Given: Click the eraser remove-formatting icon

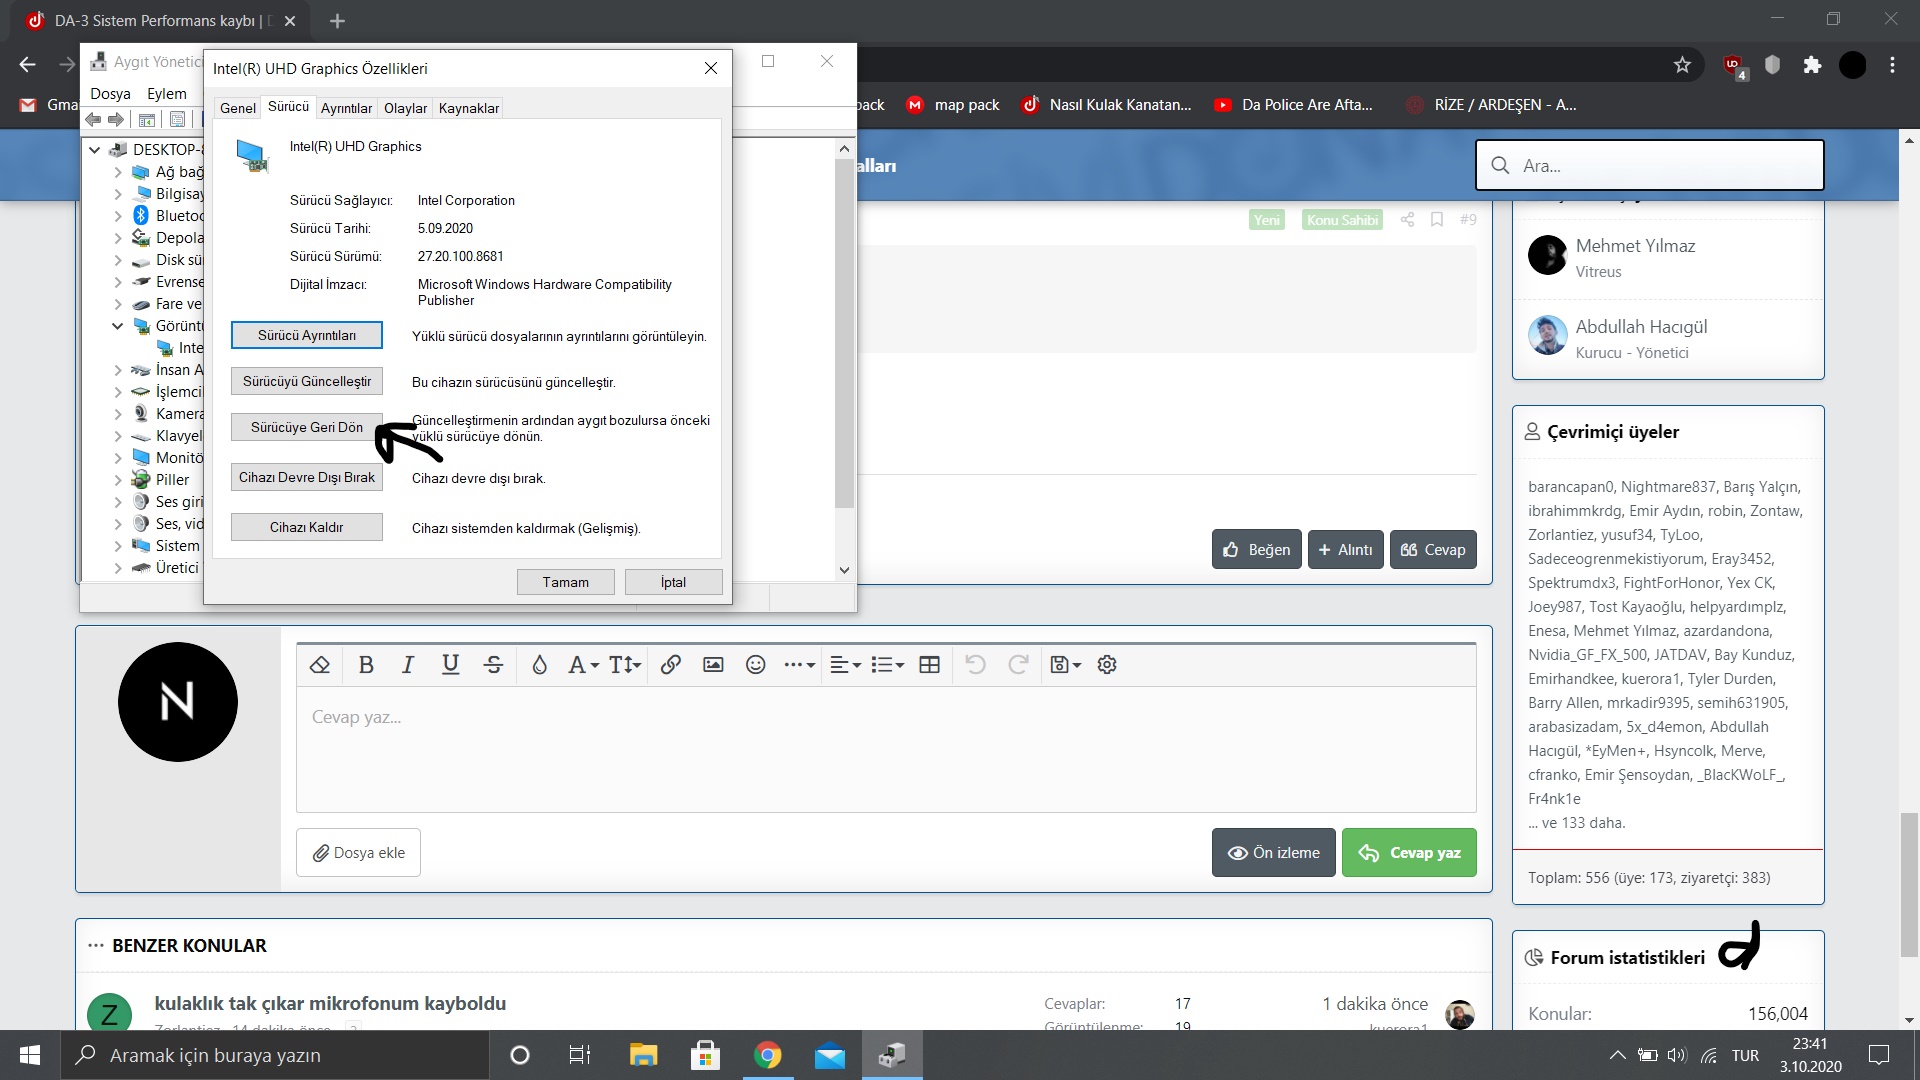Looking at the screenshot, I should click(320, 665).
